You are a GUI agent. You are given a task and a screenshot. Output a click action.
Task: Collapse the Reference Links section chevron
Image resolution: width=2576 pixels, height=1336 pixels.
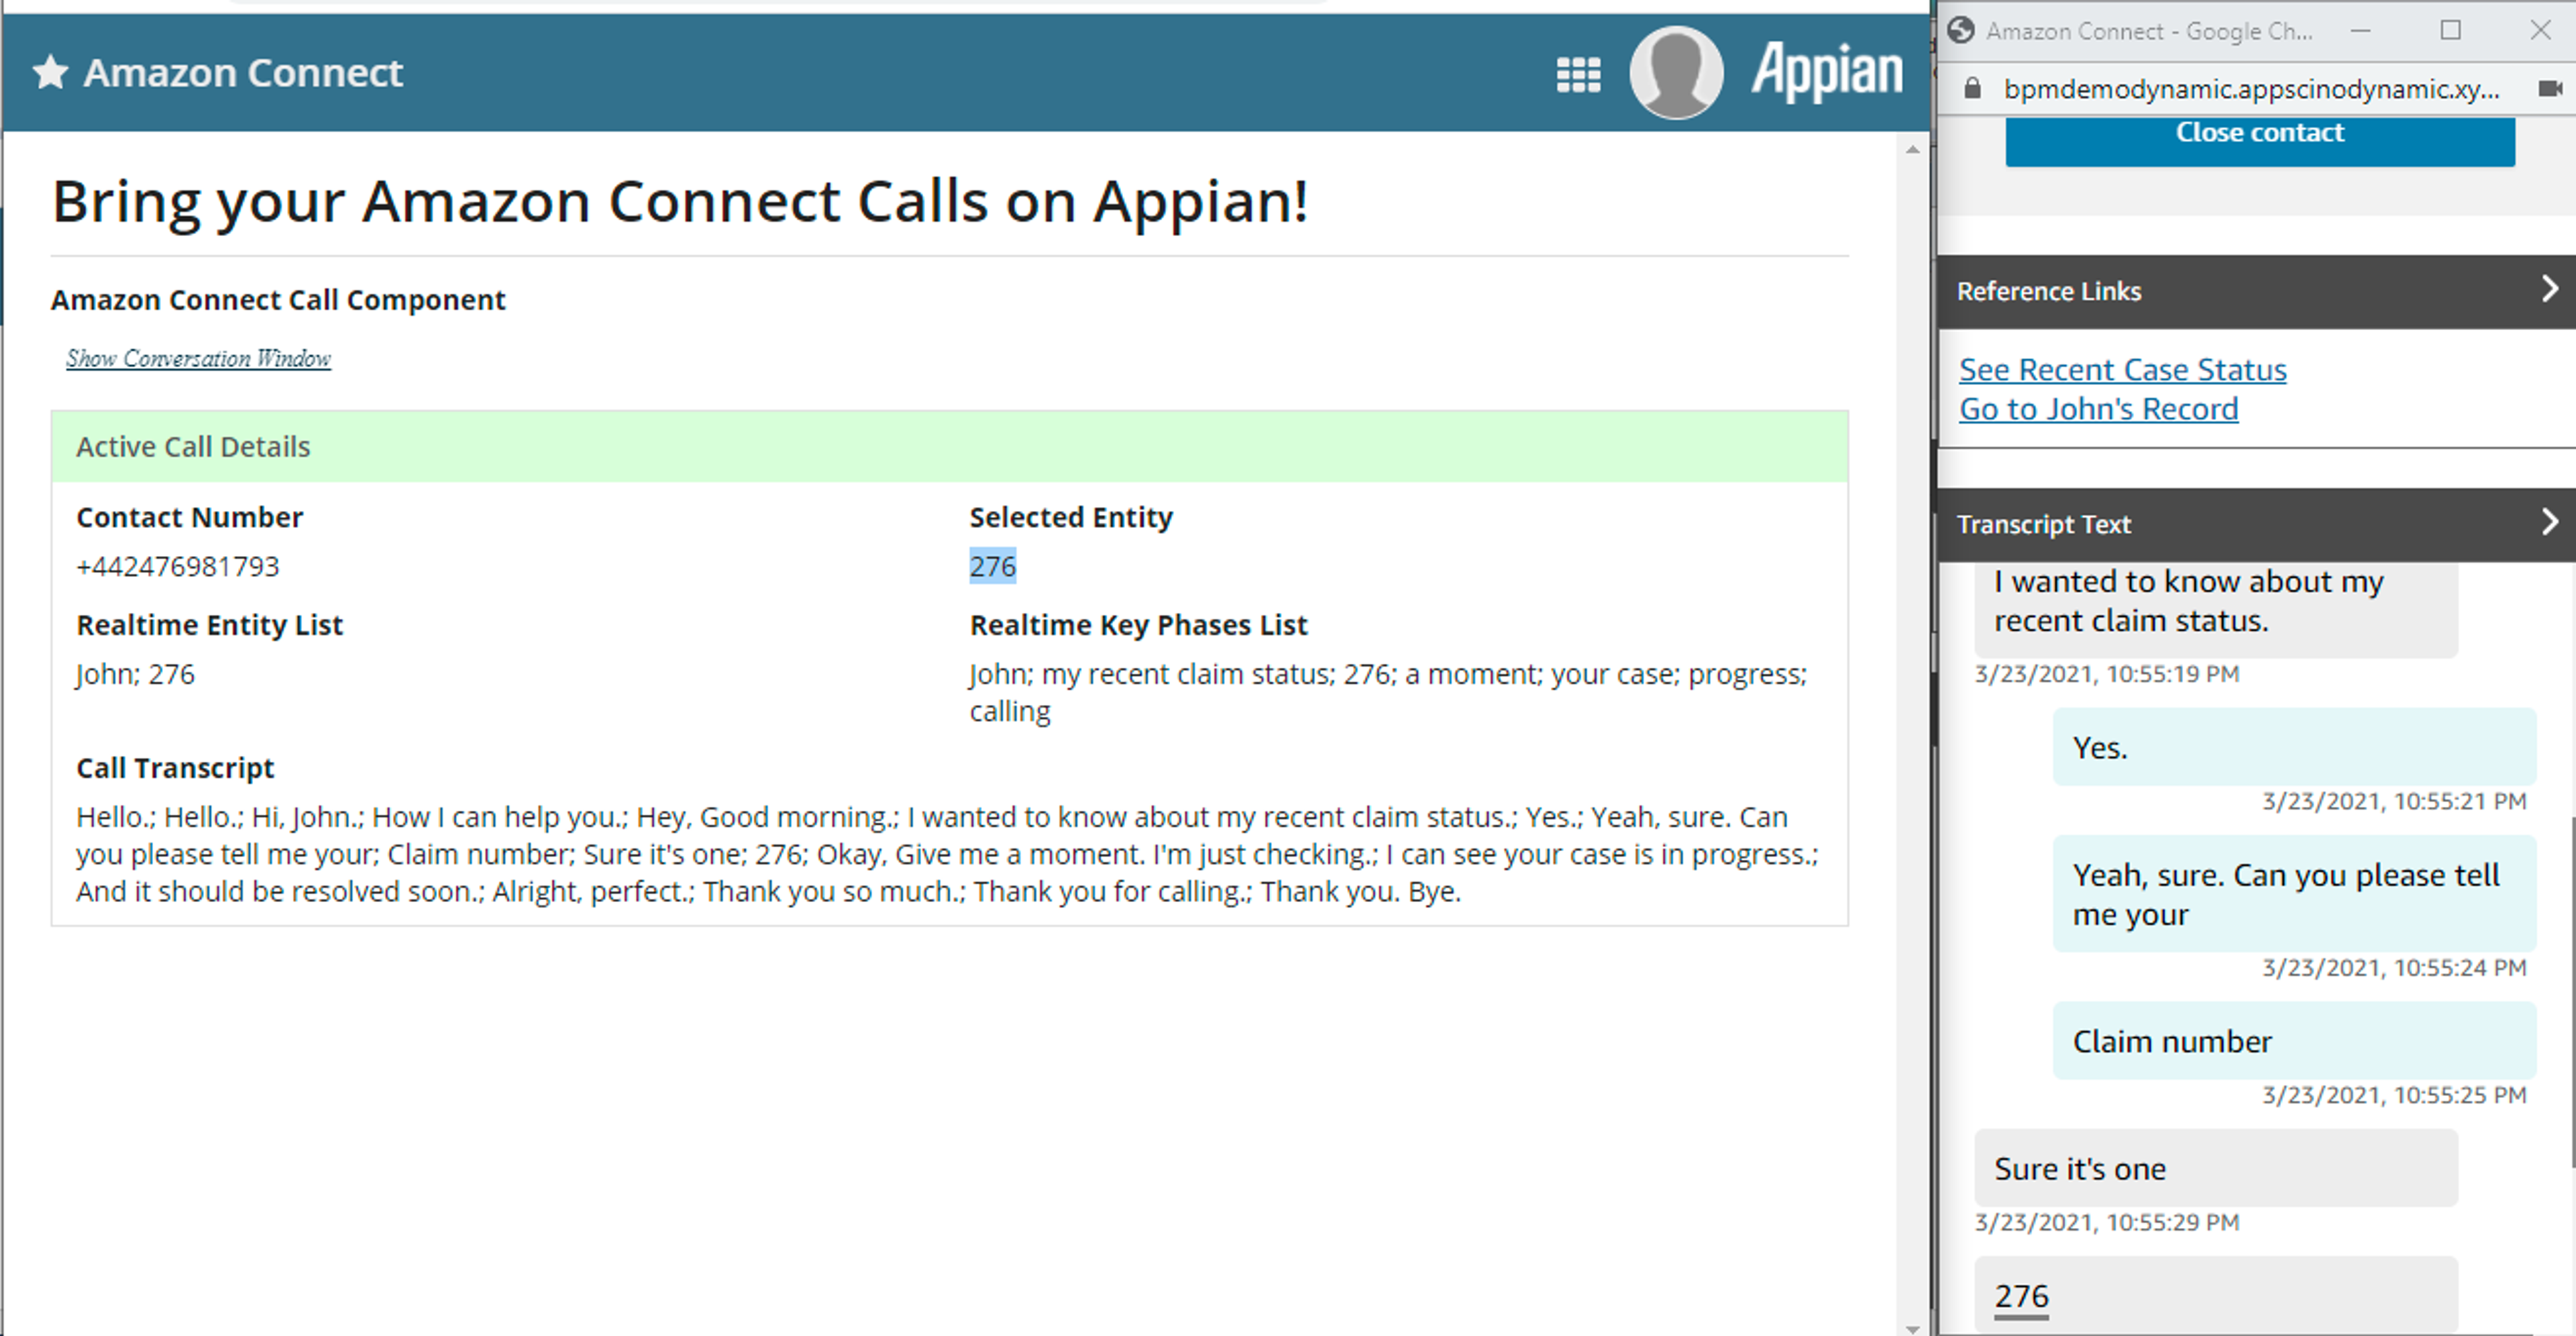pyautogui.click(x=2549, y=290)
